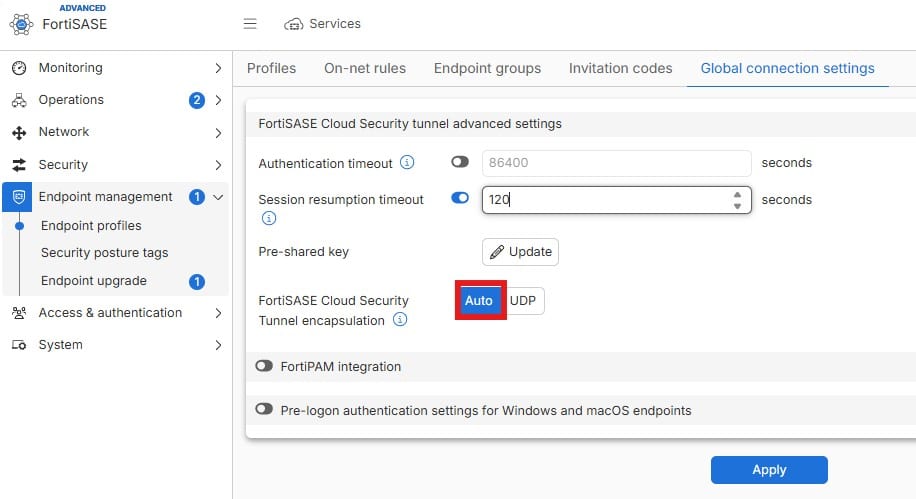Viewport: 916px width, 499px height.
Task: Switch to the On-net rules tab
Action: tap(365, 68)
